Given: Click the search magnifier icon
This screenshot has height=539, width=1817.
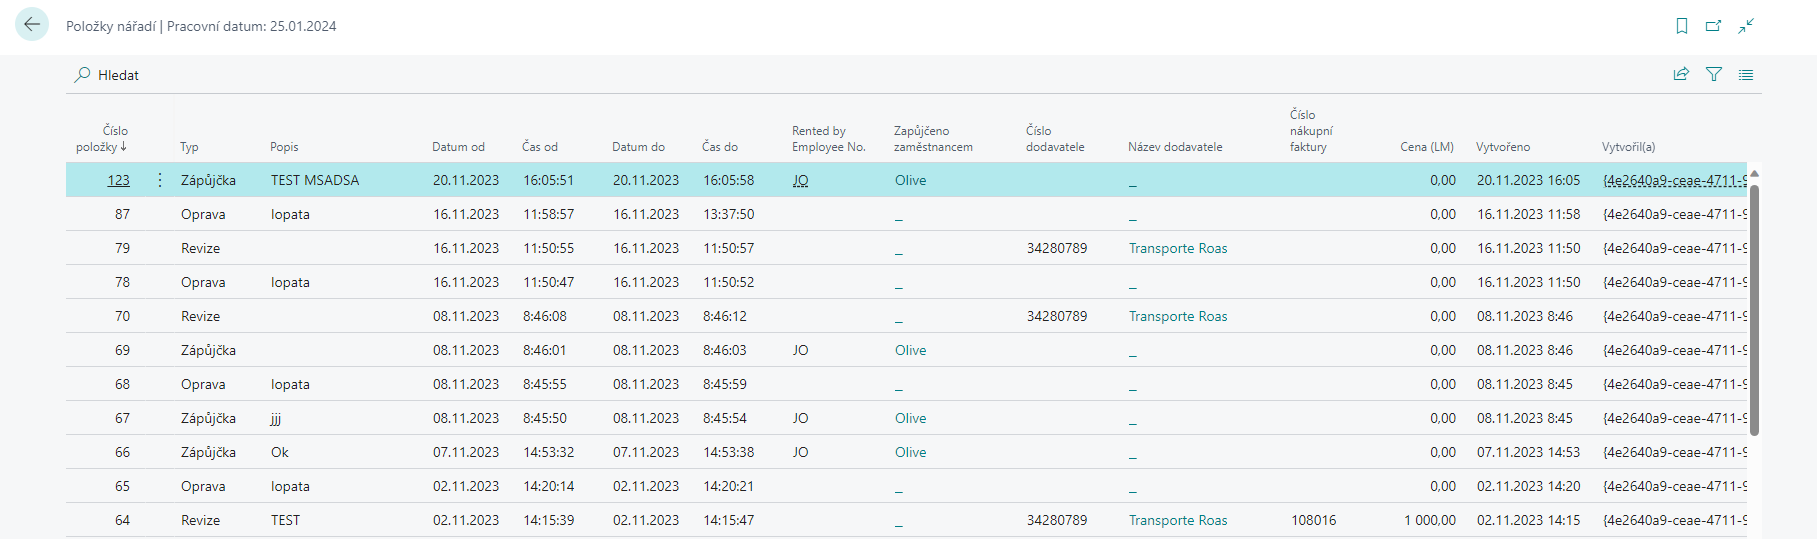Looking at the screenshot, I should [82, 75].
